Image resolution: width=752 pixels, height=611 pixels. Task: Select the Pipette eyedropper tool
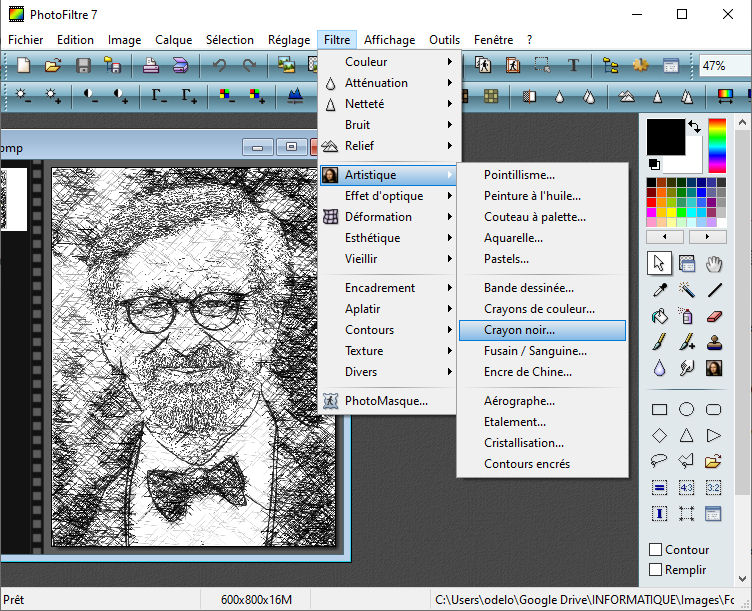pos(659,290)
